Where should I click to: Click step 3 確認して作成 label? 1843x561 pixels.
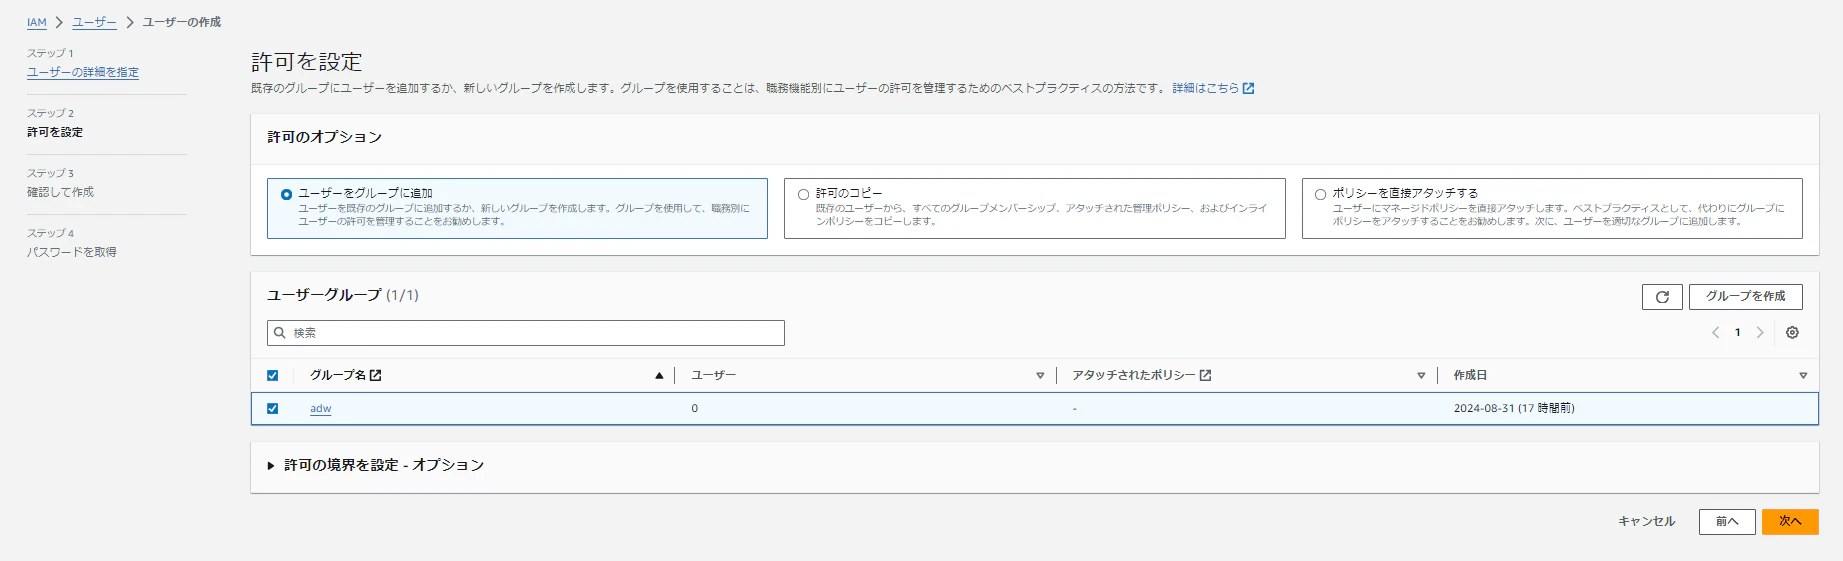pyautogui.click(x=60, y=192)
